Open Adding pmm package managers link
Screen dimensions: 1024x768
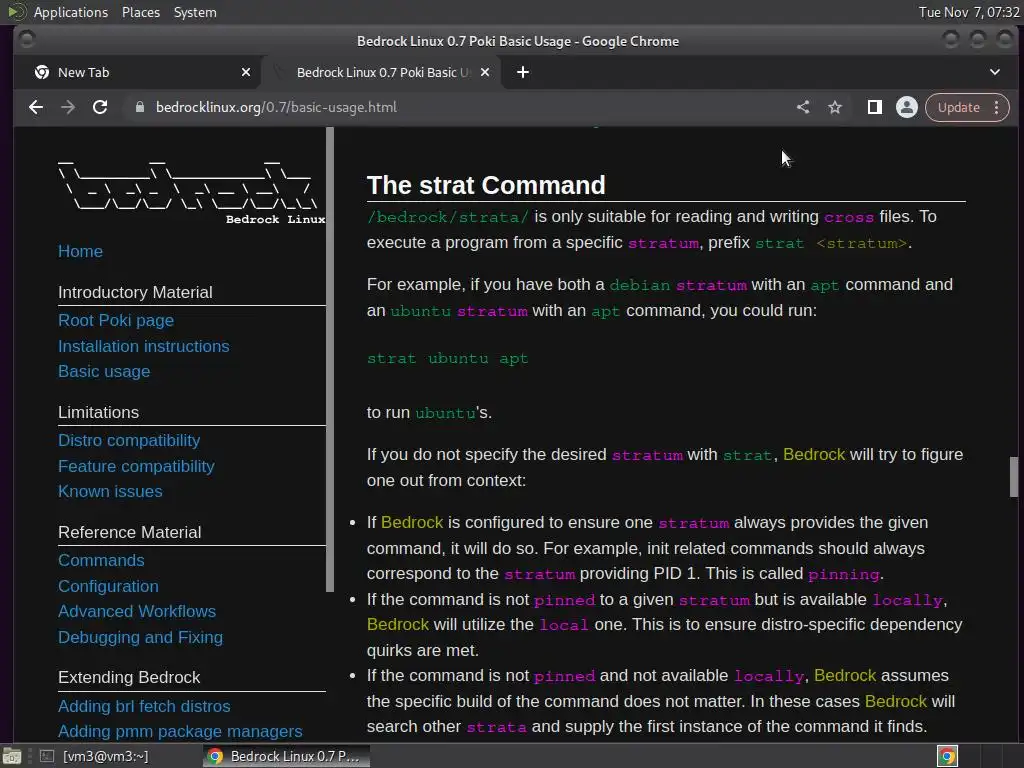180,731
